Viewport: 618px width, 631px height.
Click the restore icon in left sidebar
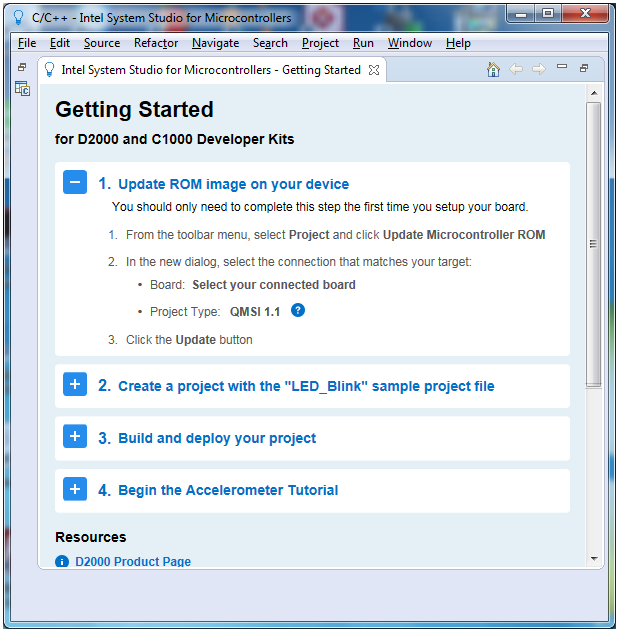pyautogui.click(x=22, y=67)
